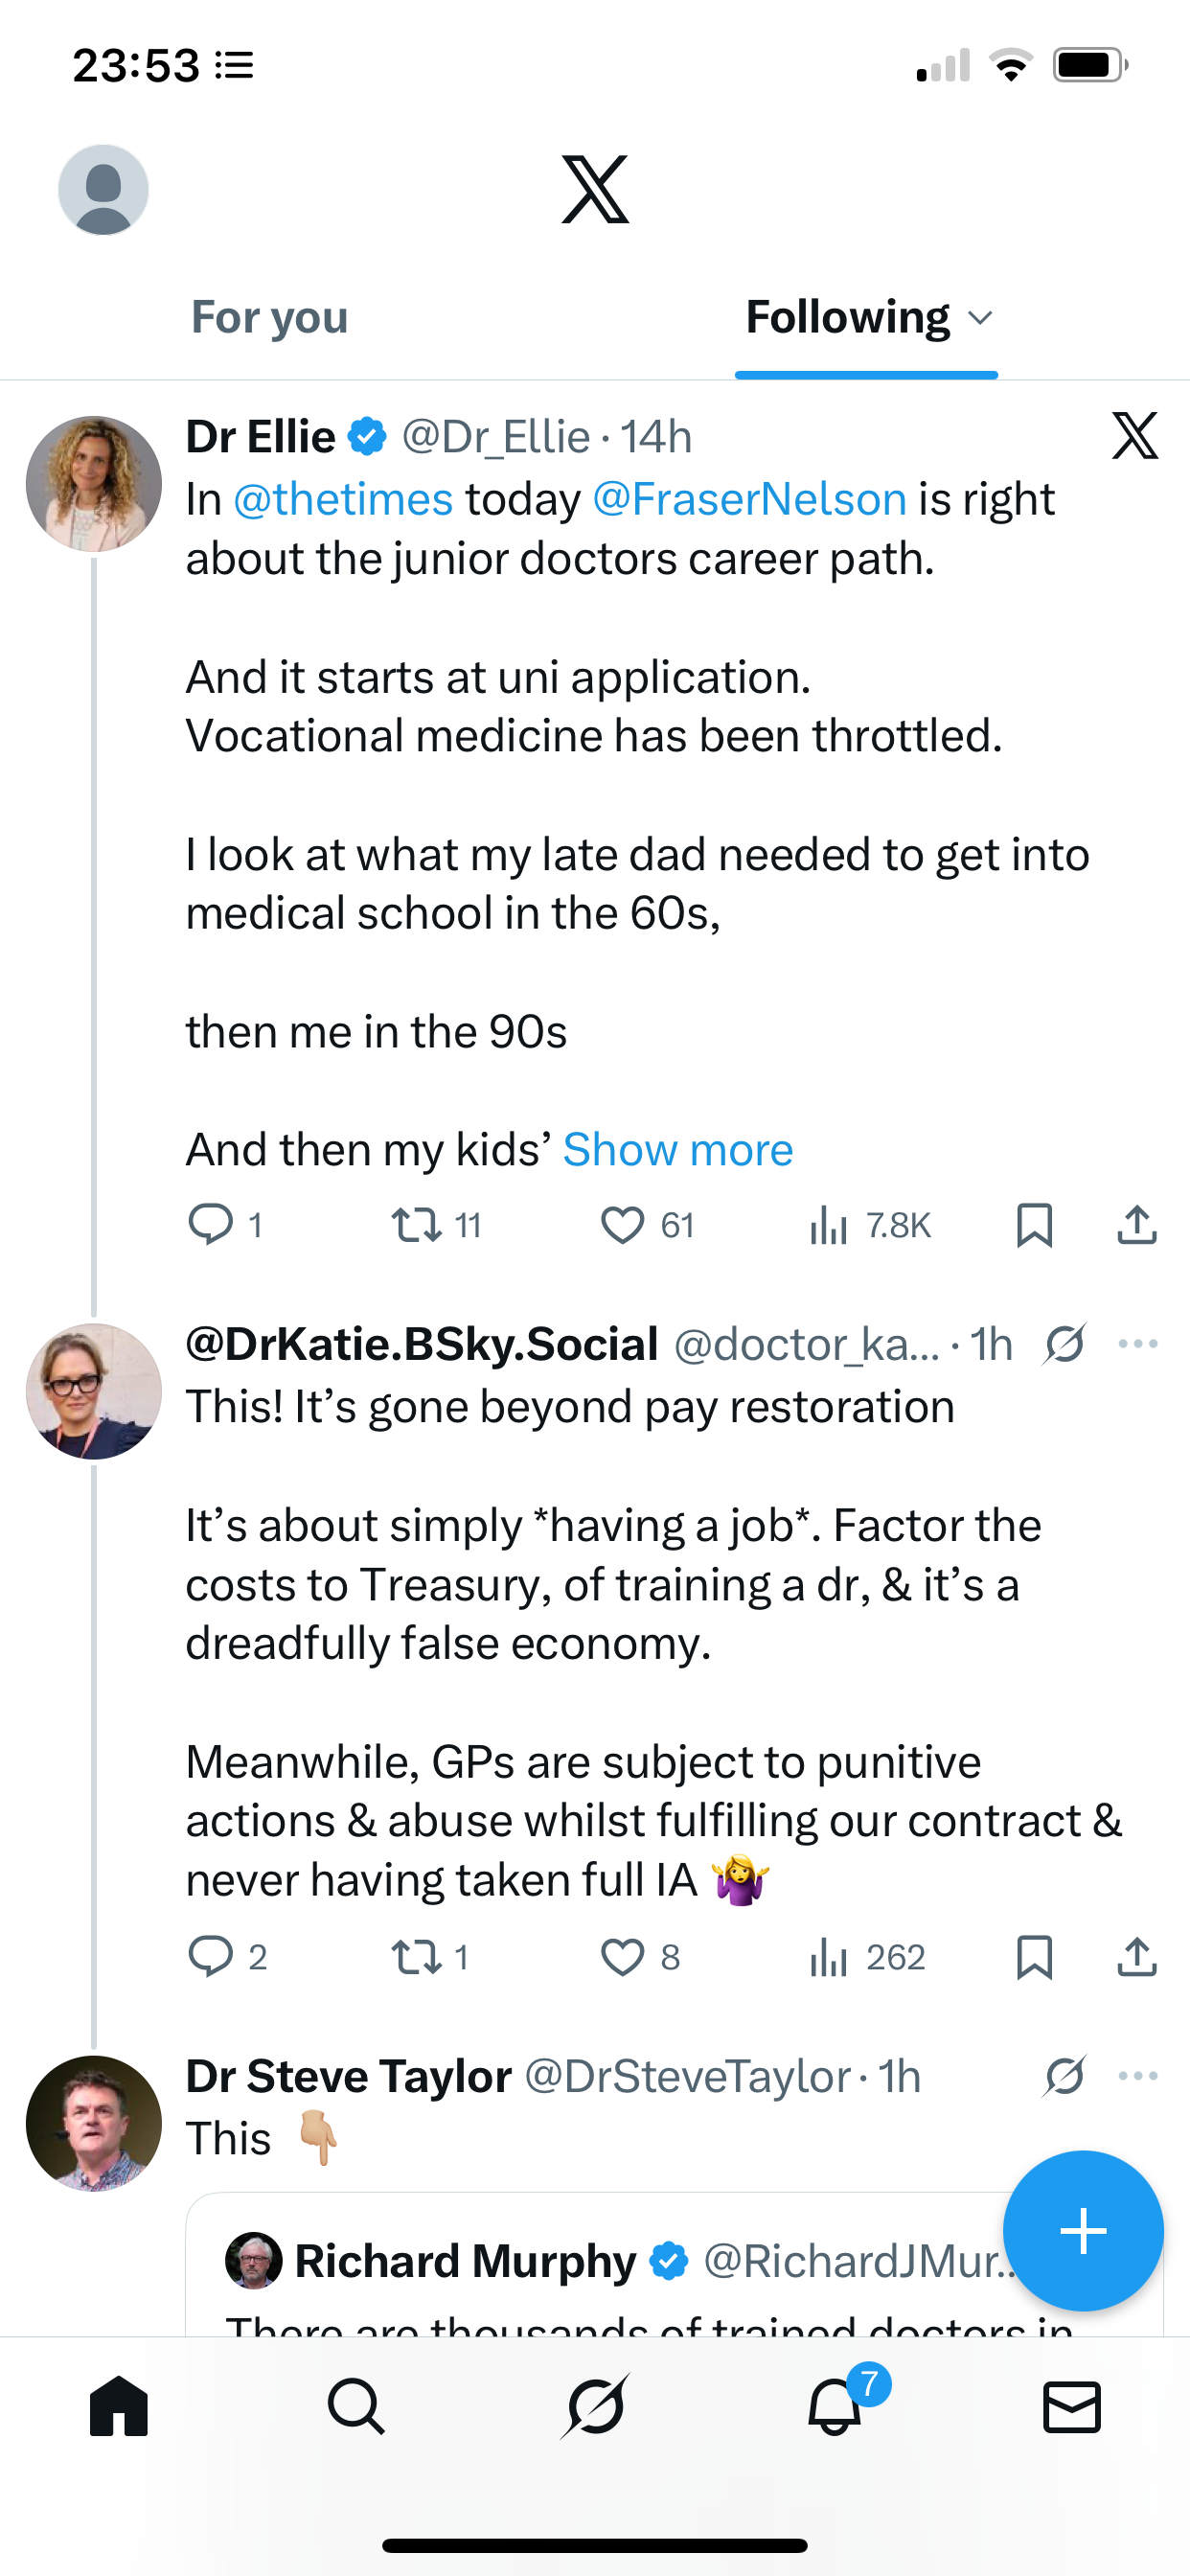This screenshot has width=1190, height=2576.
Task: Reply to Dr Ellie's post
Action: 211,1225
